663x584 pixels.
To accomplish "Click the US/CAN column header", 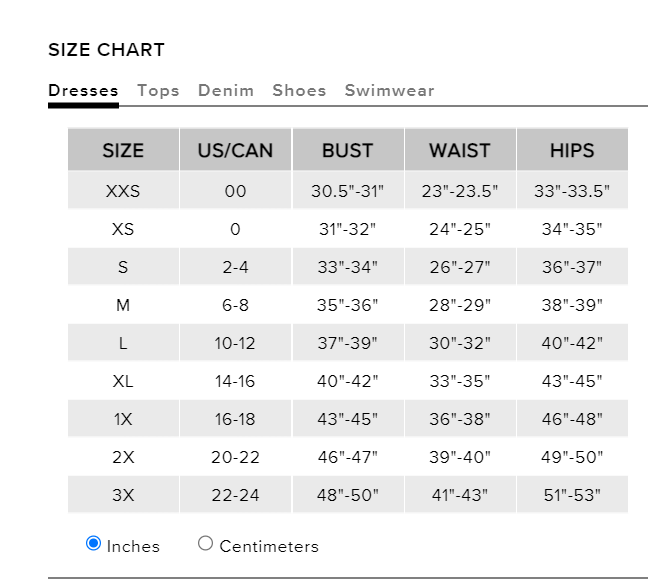I will [235, 151].
